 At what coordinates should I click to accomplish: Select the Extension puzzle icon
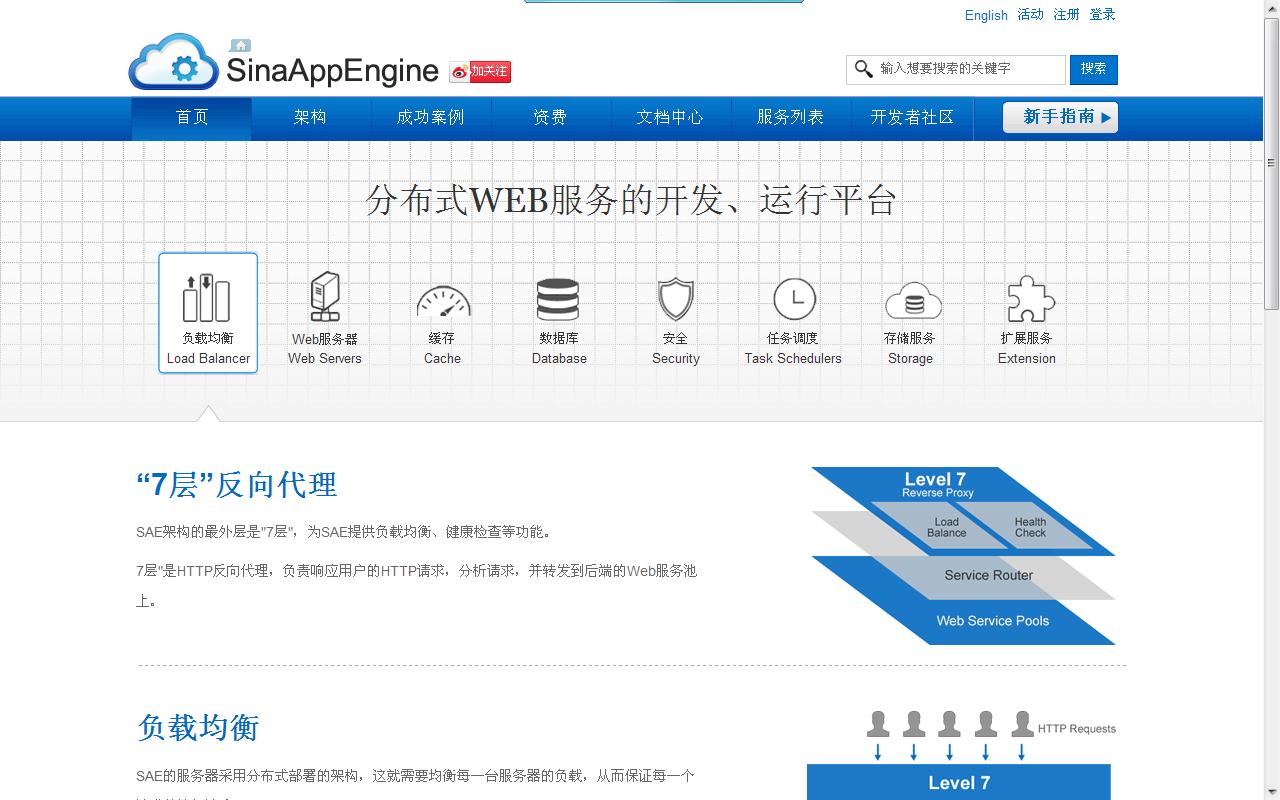1029,299
